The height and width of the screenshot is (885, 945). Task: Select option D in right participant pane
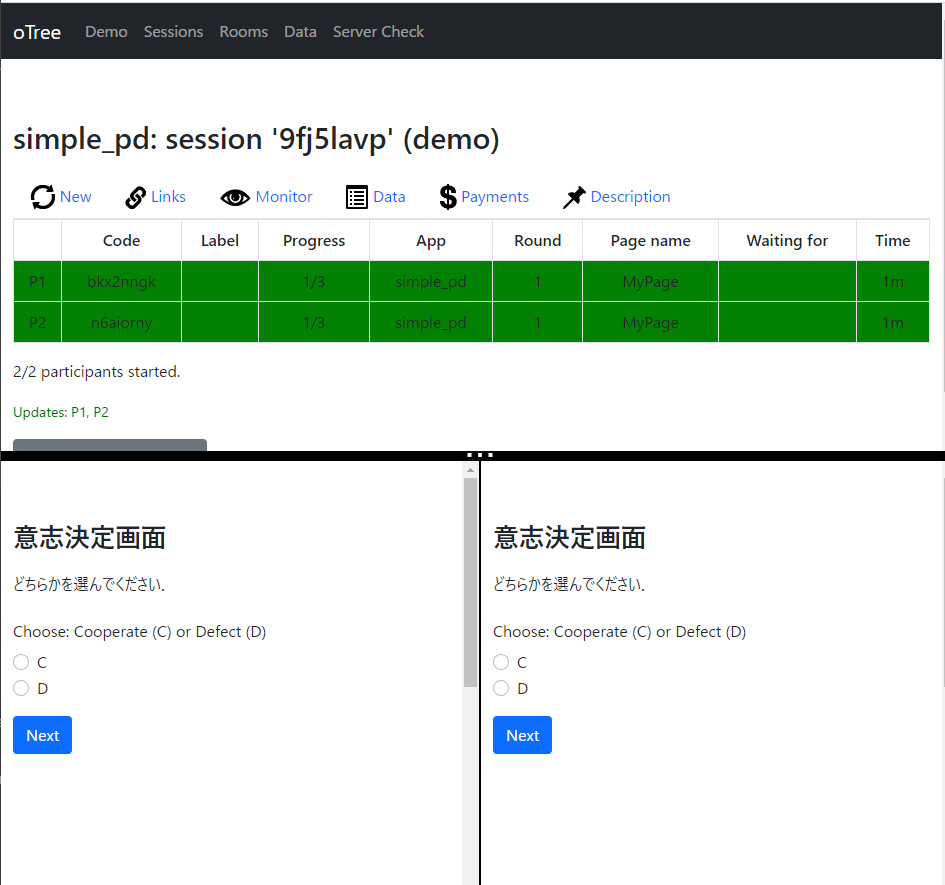click(x=501, y=688)
